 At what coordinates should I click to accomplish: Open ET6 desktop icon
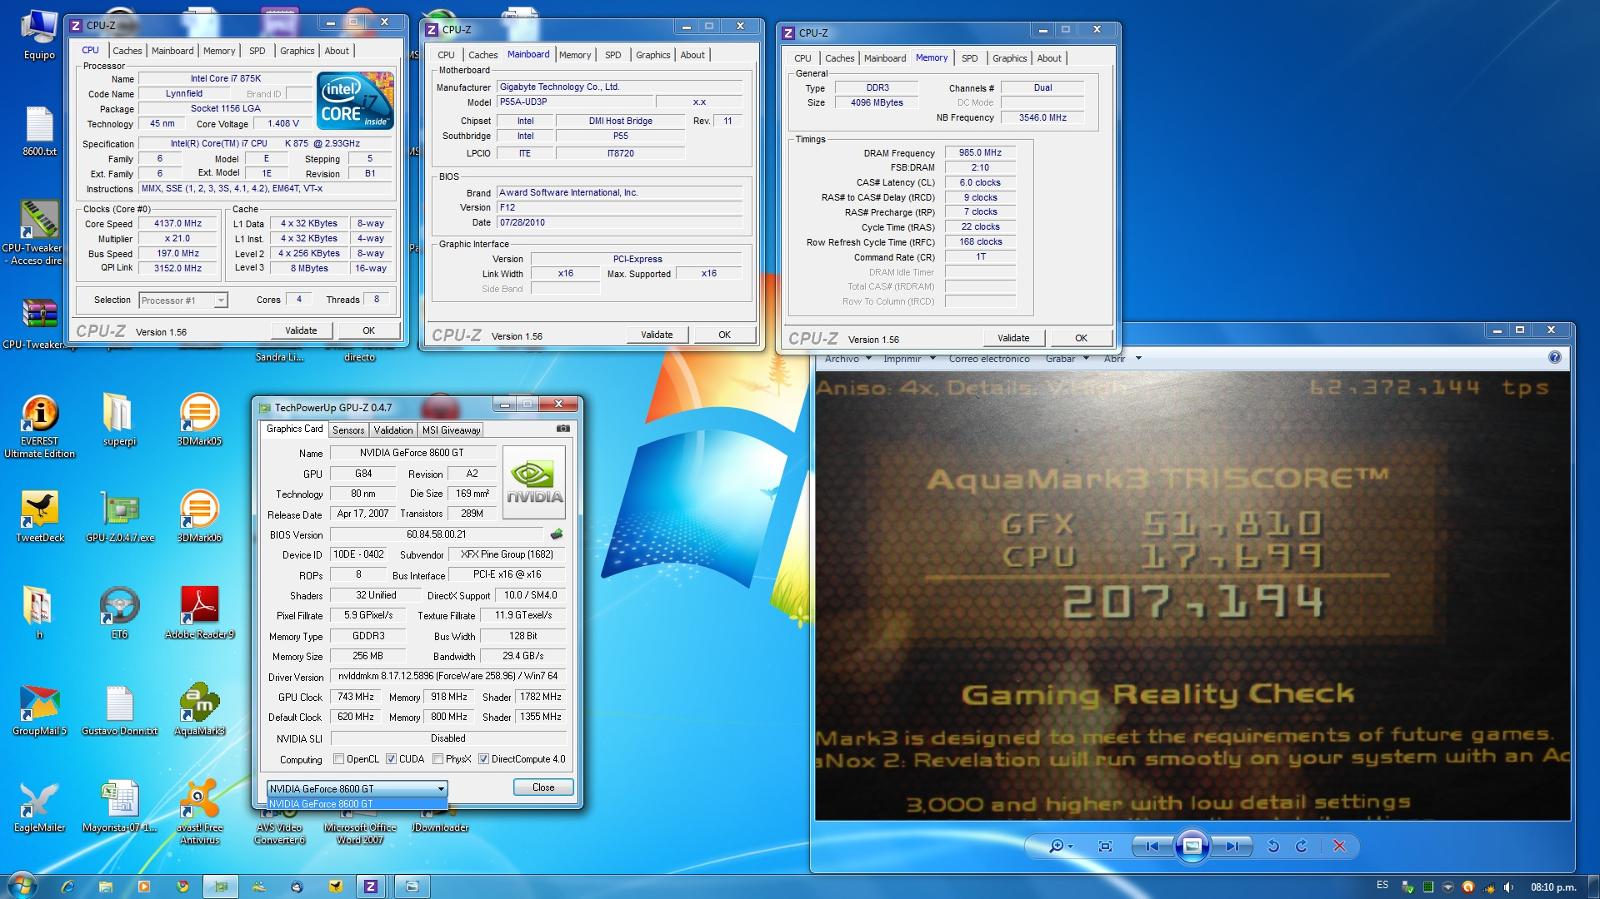(x=119, y=612)
